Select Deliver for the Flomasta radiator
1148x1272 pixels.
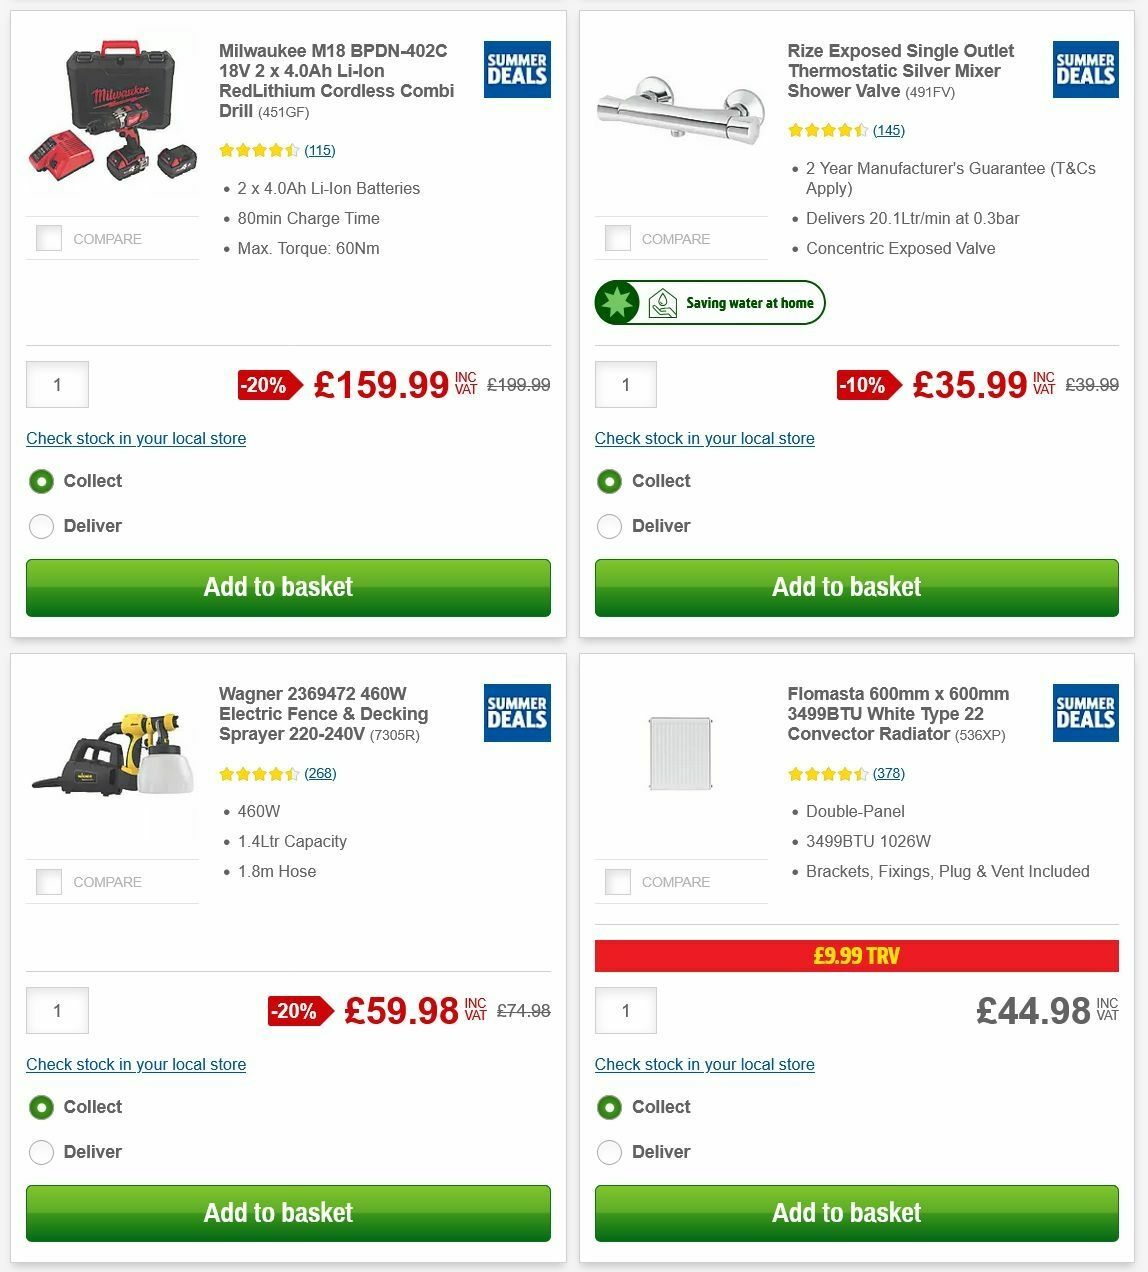609,1152
